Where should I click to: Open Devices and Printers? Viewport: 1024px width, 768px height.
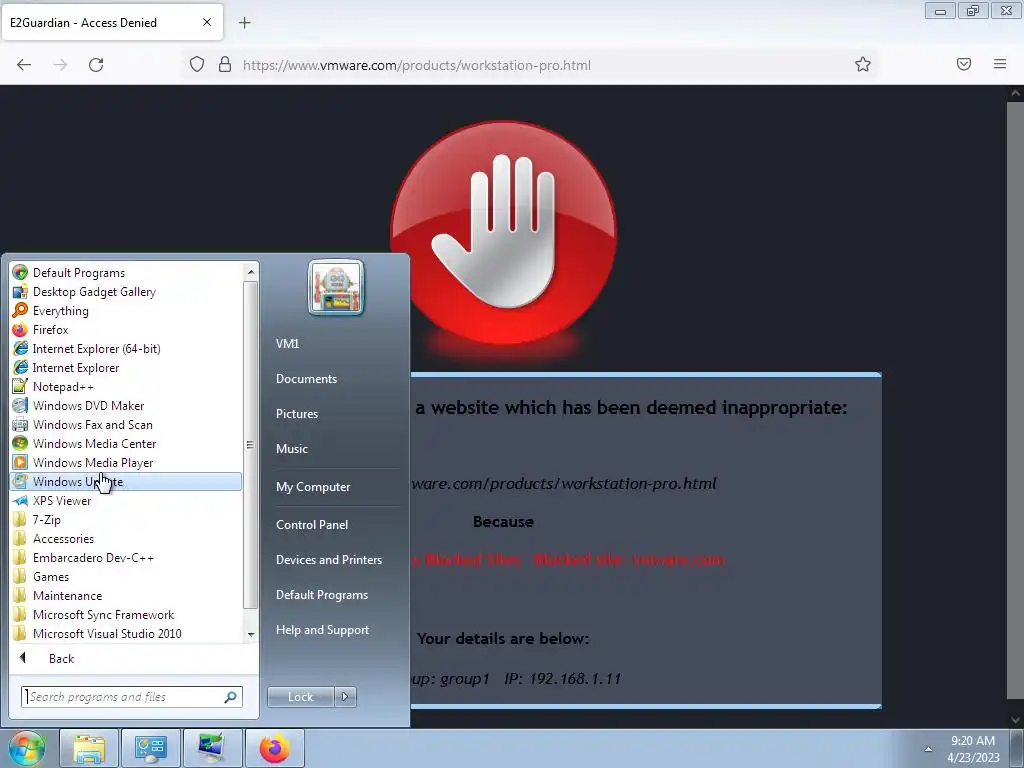coord(328,560)
